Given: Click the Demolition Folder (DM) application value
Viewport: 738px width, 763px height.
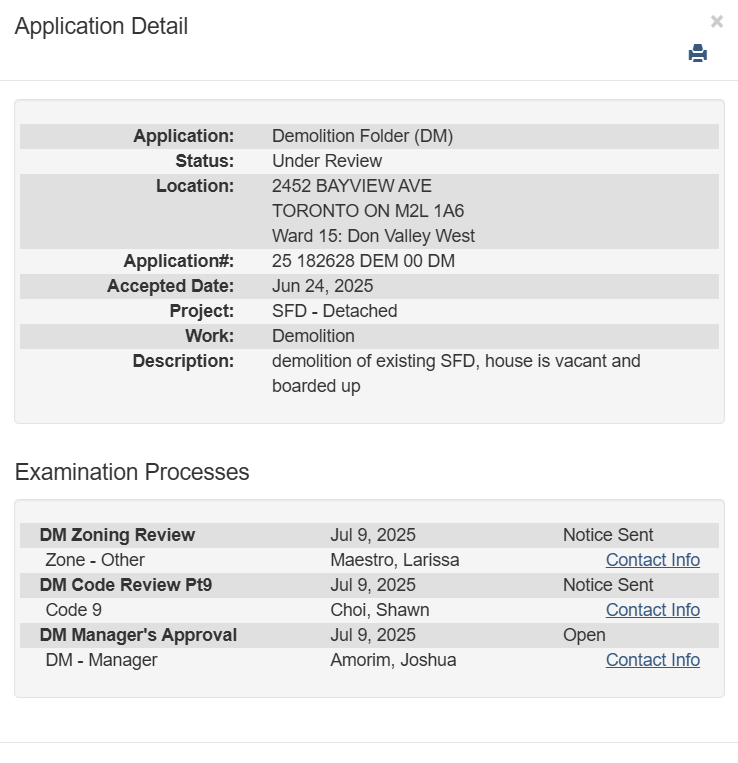Looking at the screenshot, I should (x=362, y=136).
